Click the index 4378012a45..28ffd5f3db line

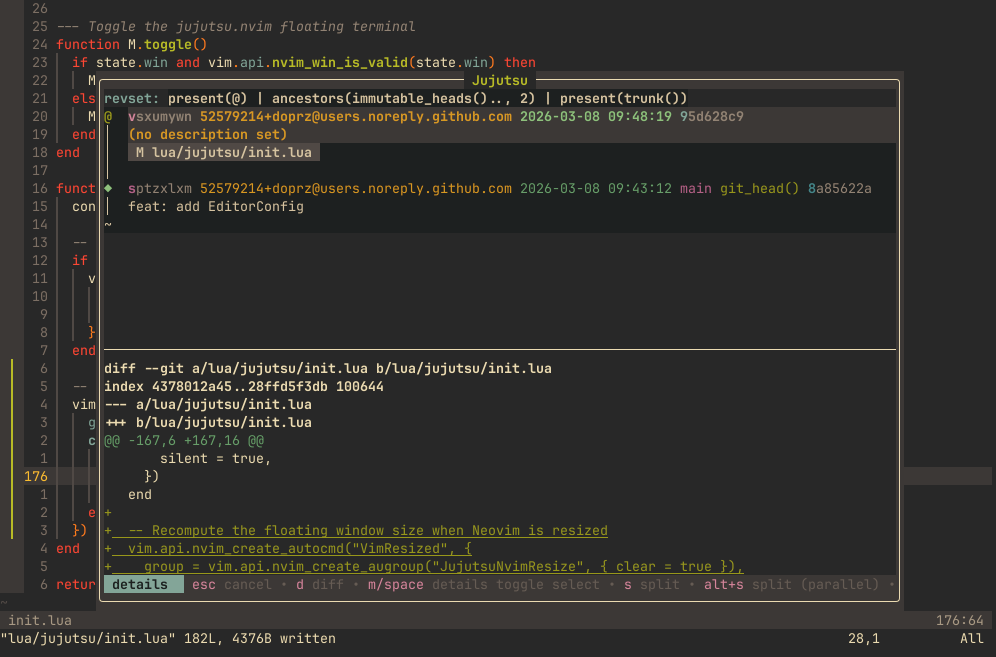[x=244, y=386]
